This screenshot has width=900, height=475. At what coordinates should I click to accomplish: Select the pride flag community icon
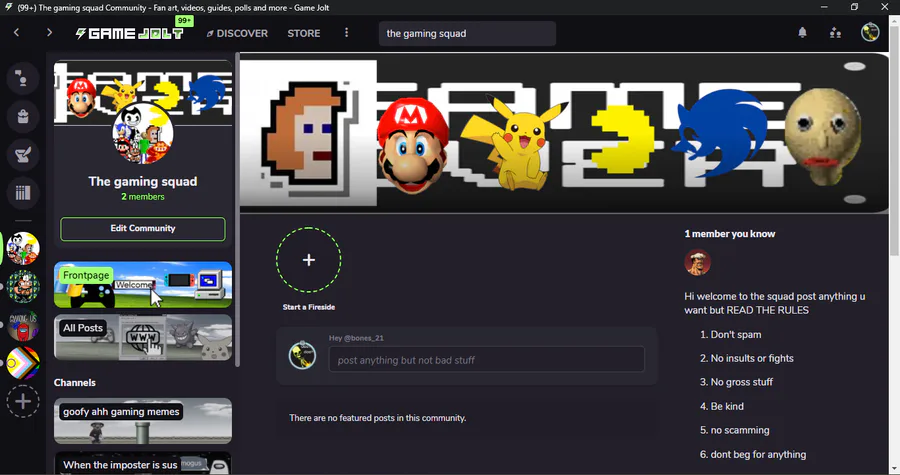tap(23, 363)
